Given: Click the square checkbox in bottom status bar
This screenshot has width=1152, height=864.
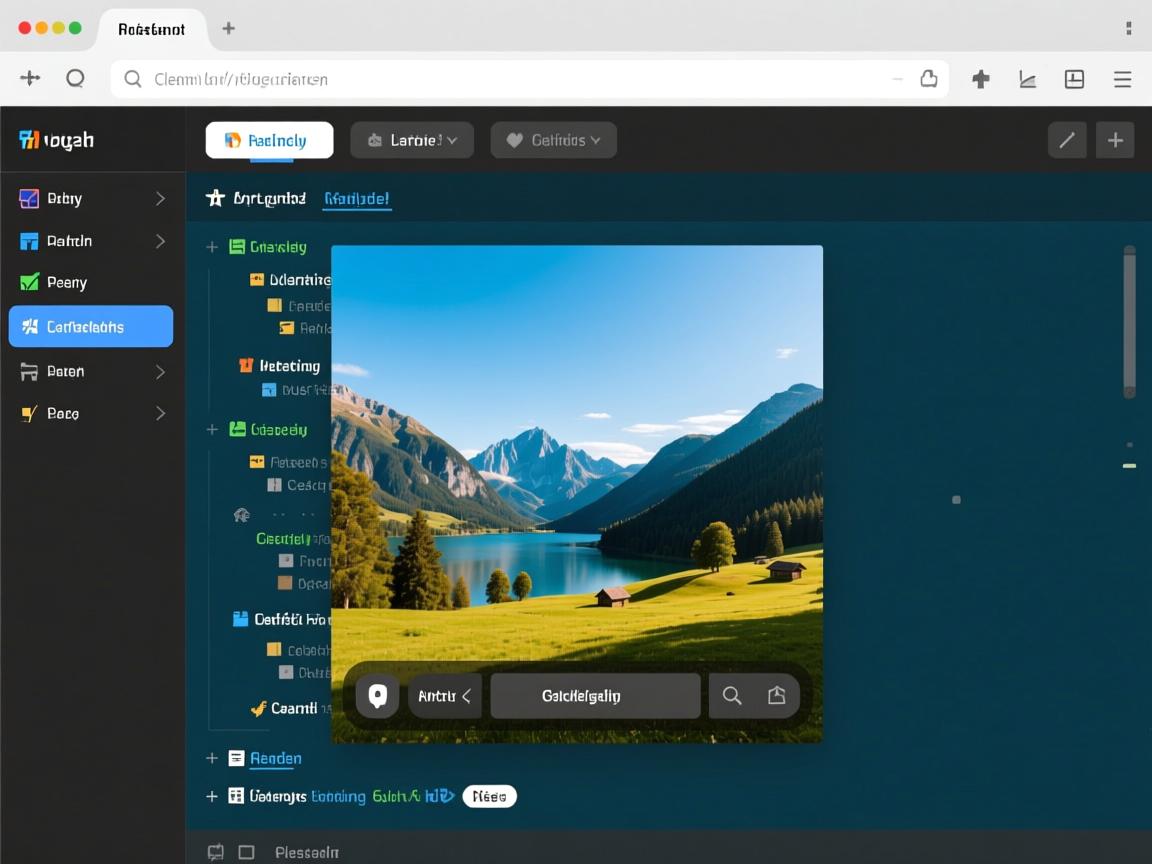Looking at the screenshot, I should coord(246,852).
